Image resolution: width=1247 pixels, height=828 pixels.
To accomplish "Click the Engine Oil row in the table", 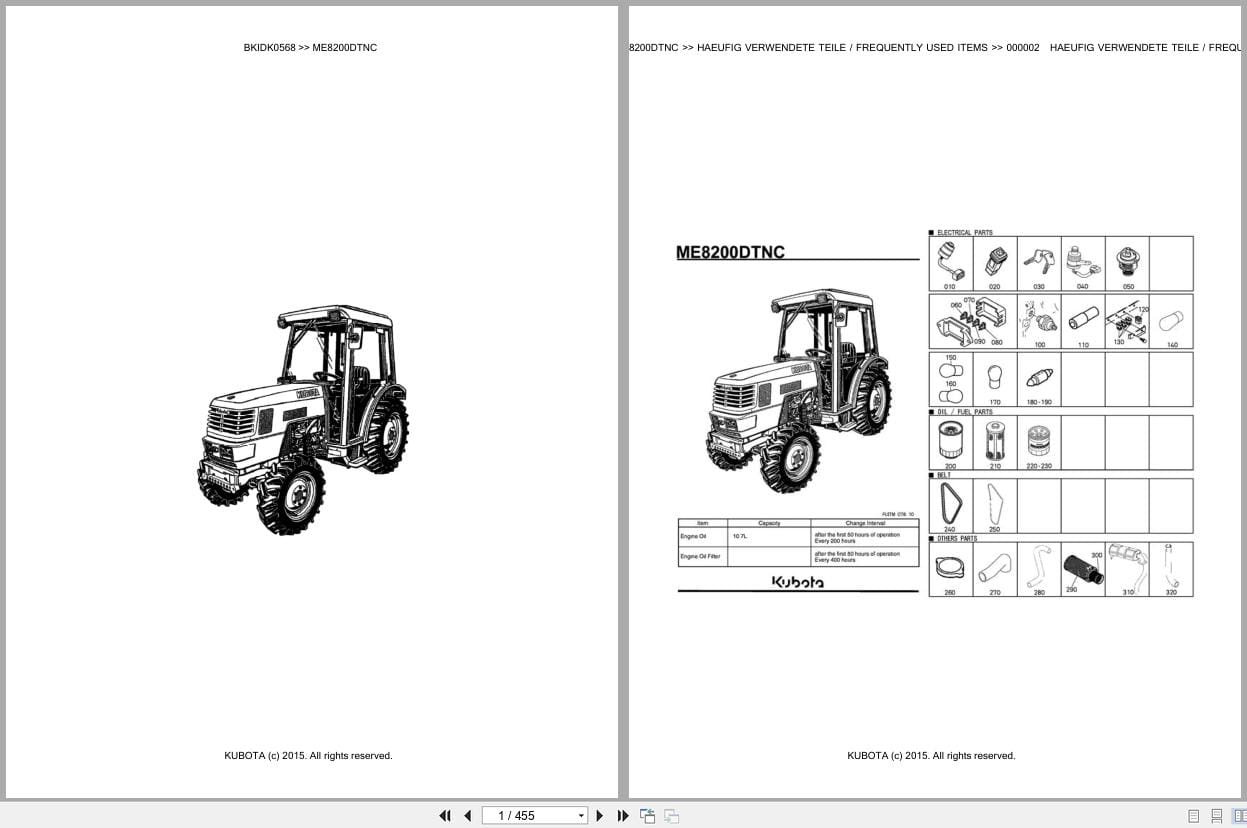I will pos(798,537).
